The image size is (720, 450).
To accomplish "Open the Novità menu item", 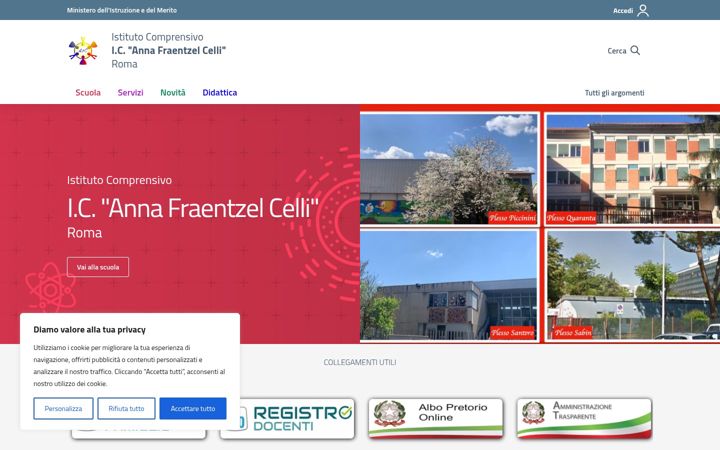I will [173, 92].
